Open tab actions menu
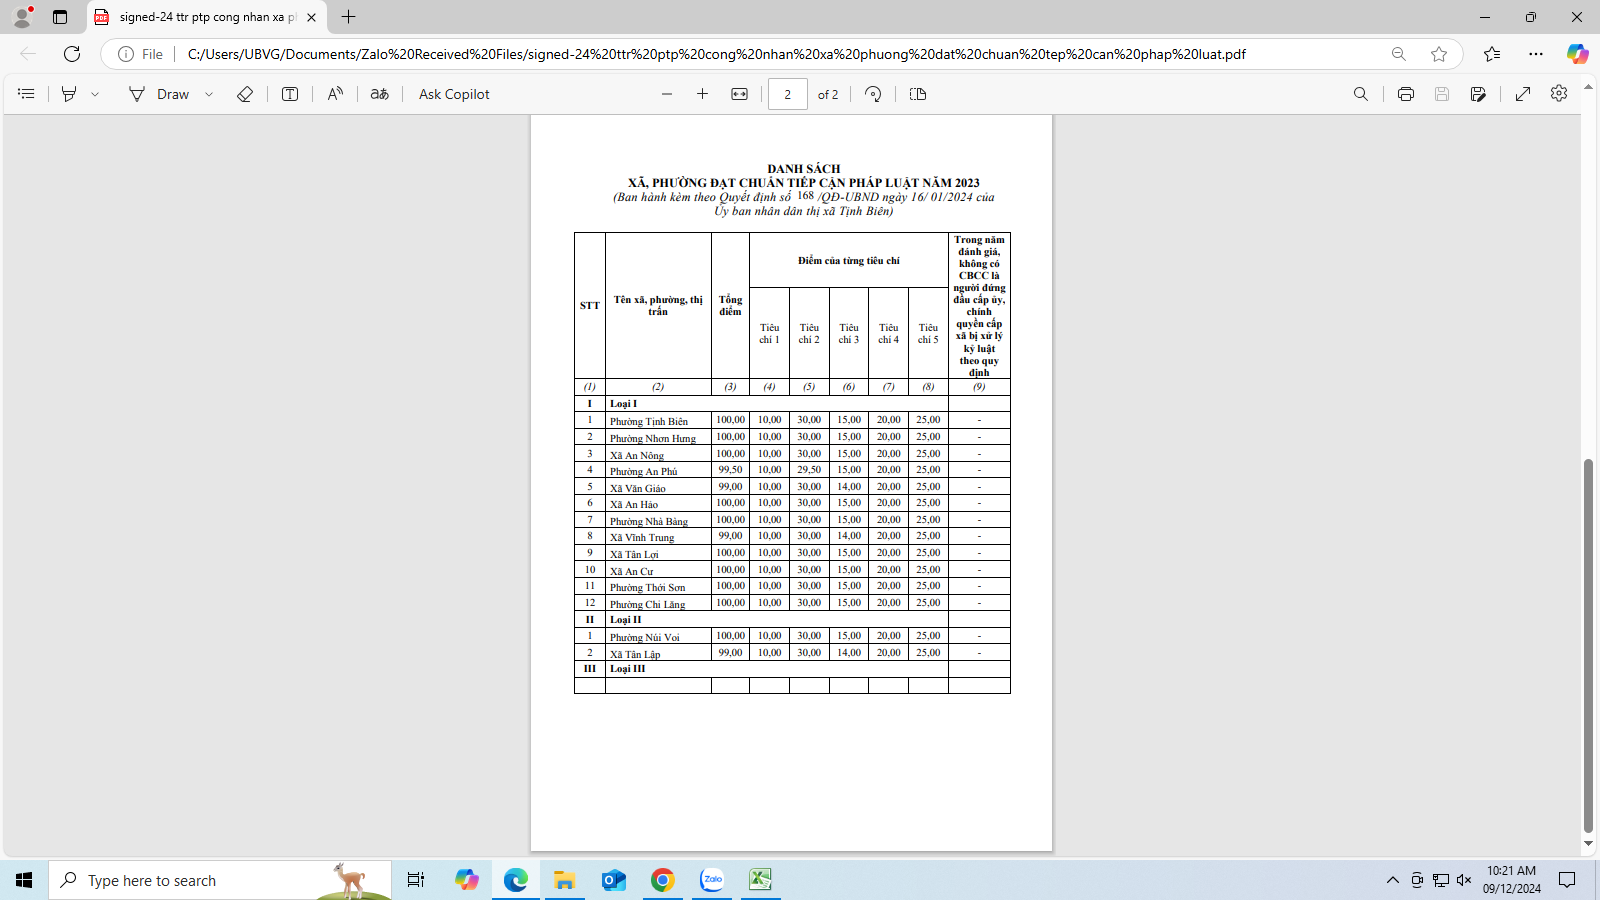 (x=60, y=17)
